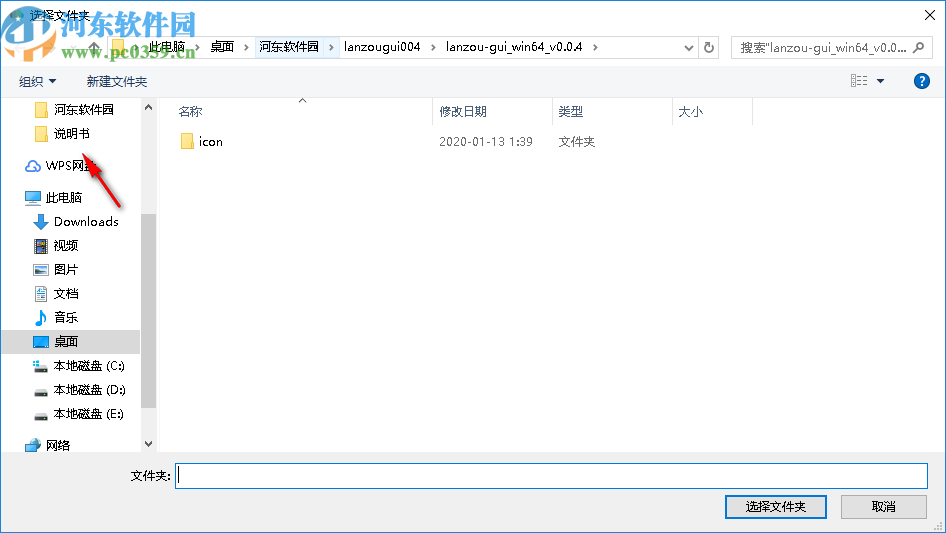This screenshot has width=946, height=533.
Task: Close the 选择文件夹 dialog
Action: click(930, 15)
